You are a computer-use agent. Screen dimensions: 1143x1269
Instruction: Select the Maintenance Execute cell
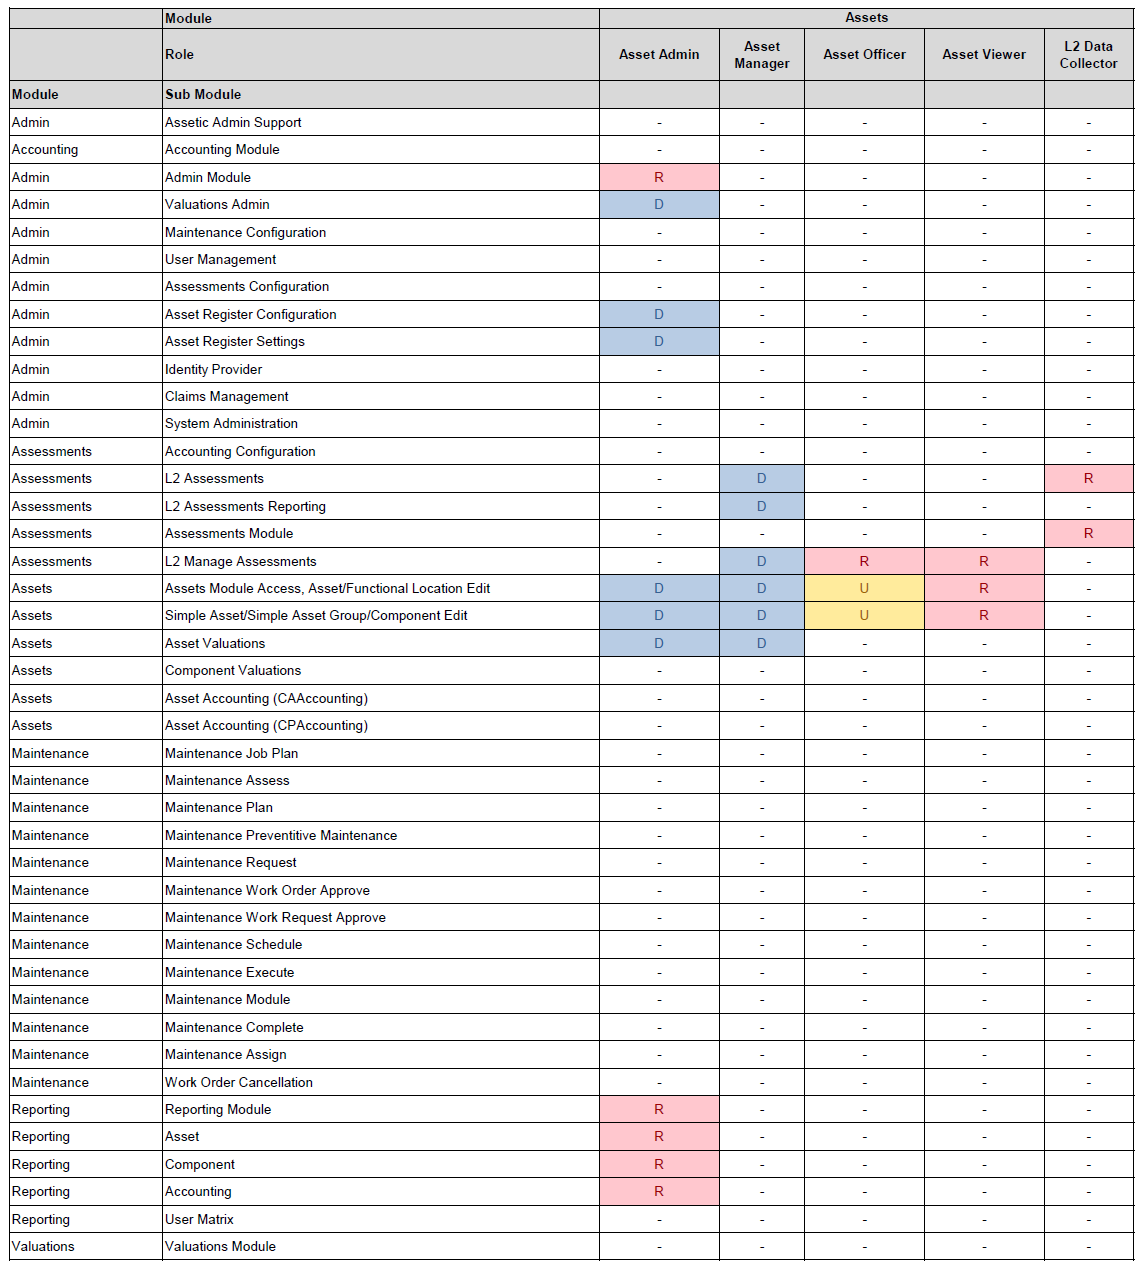(381, 972)
